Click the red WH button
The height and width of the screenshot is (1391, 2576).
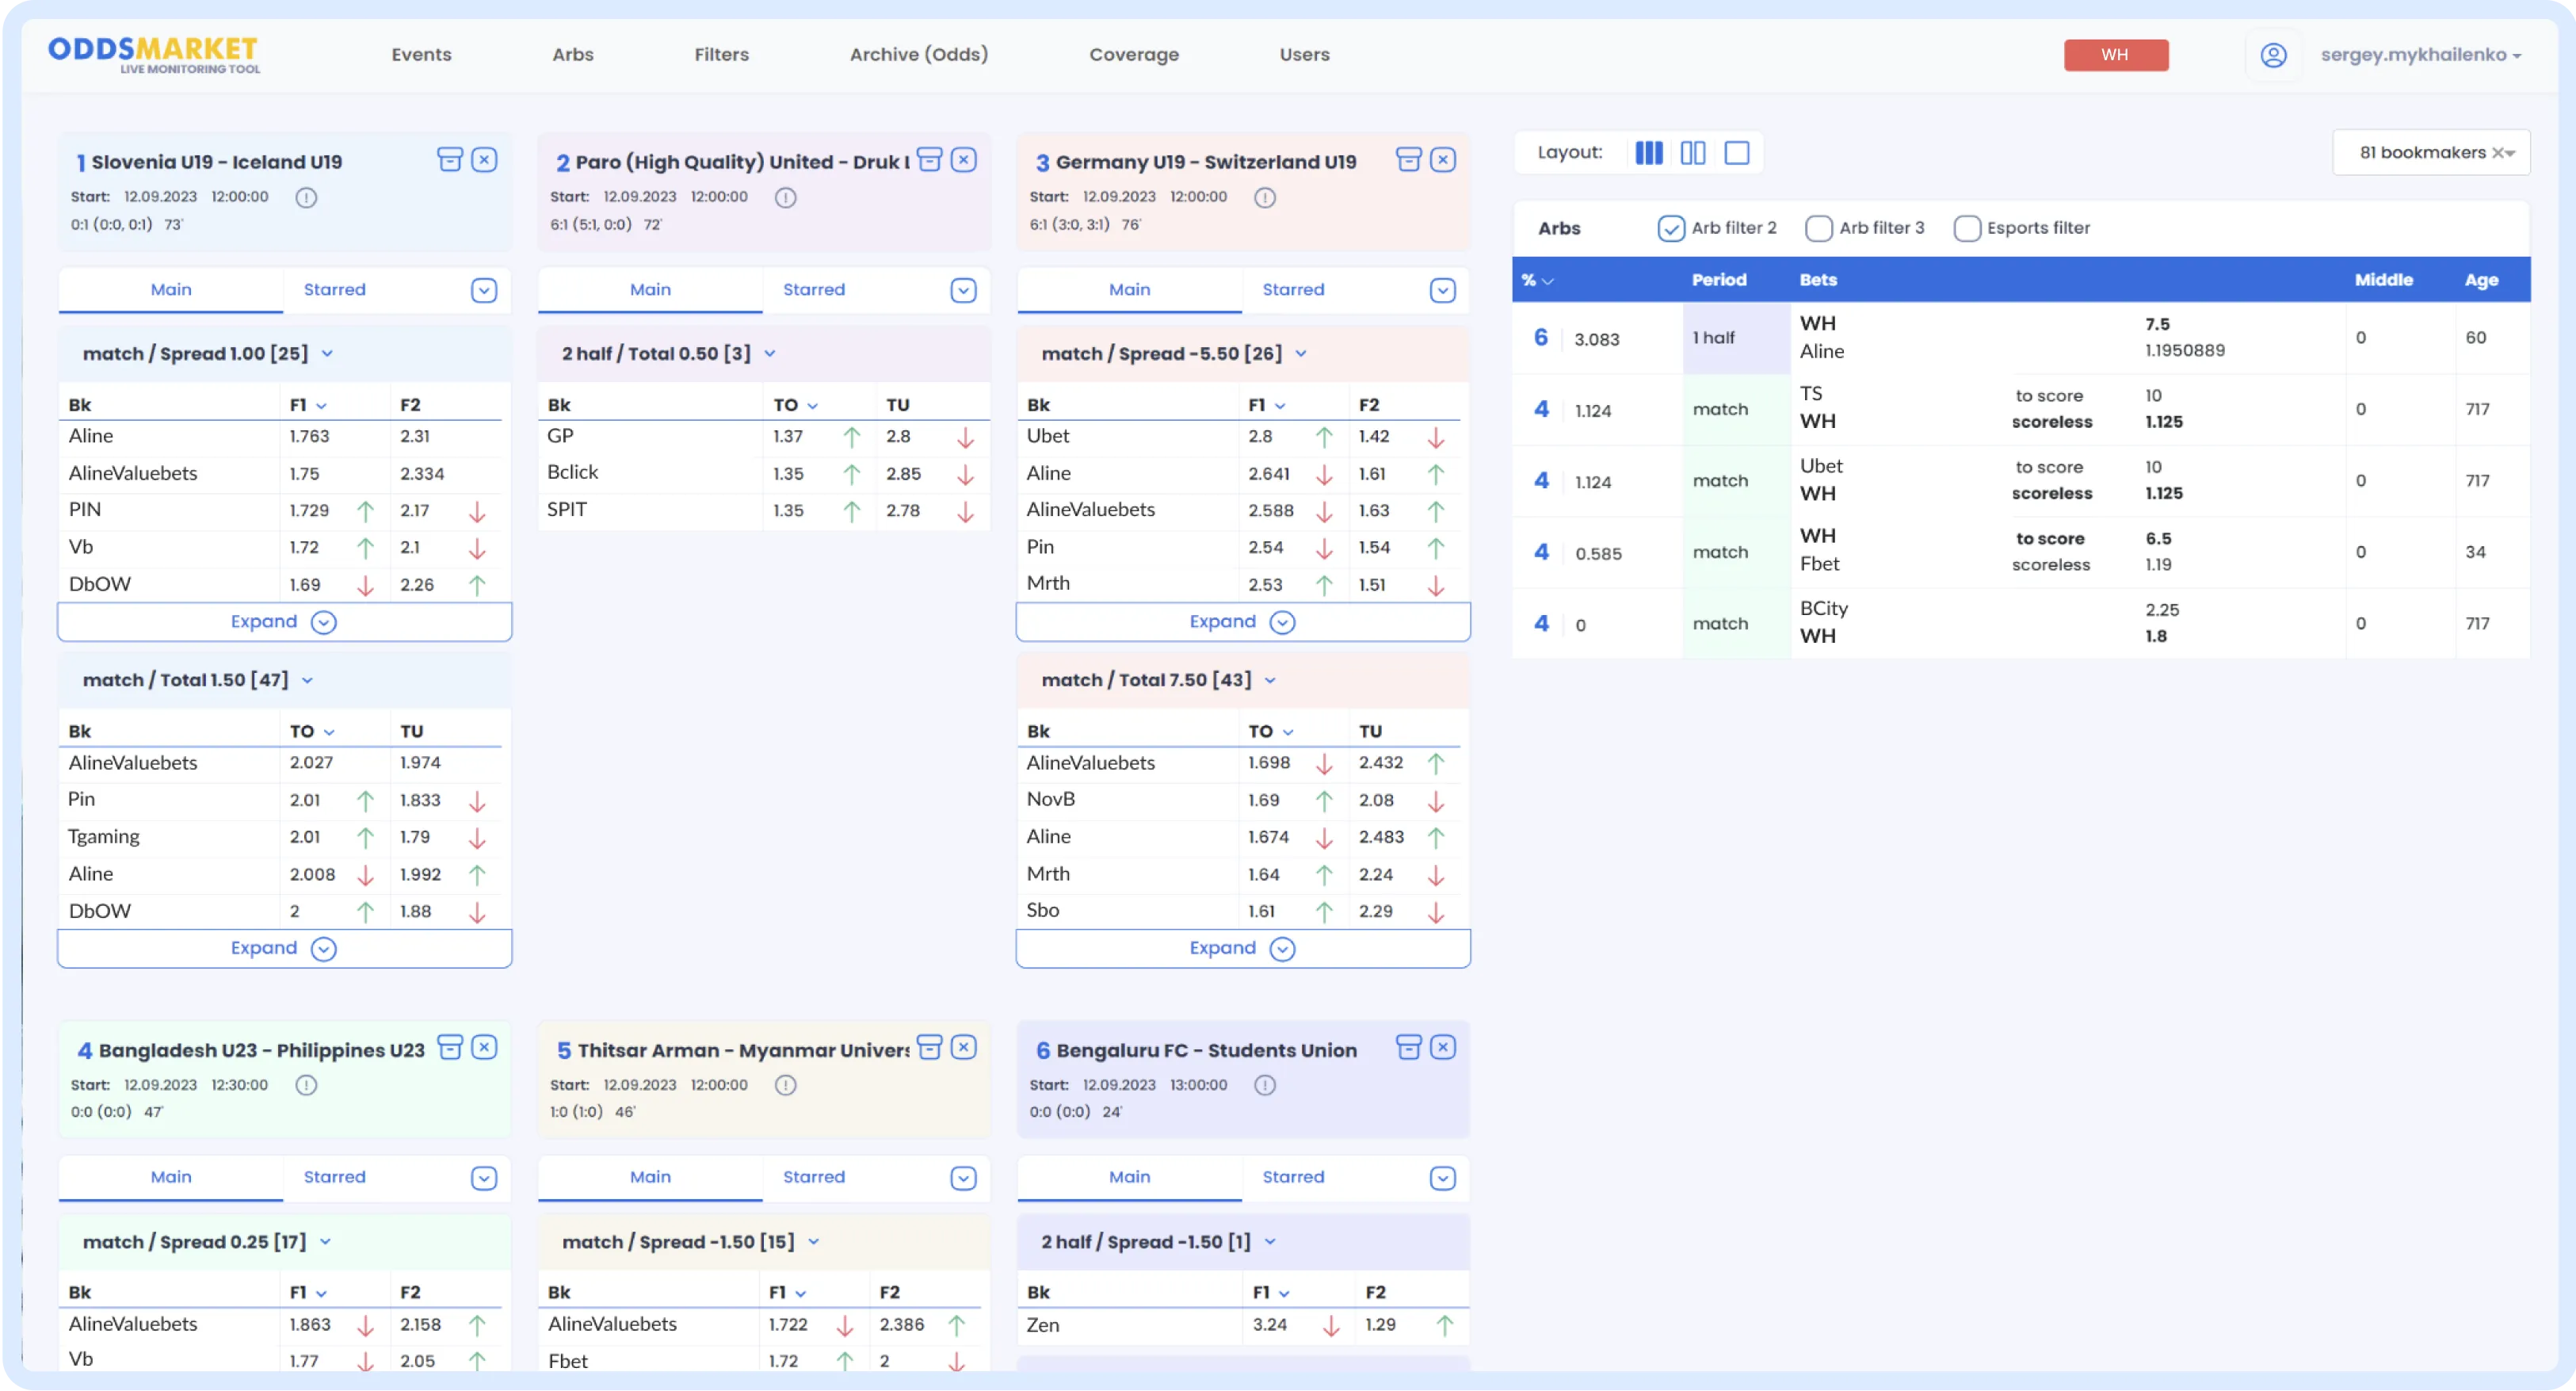(2115, 55)
